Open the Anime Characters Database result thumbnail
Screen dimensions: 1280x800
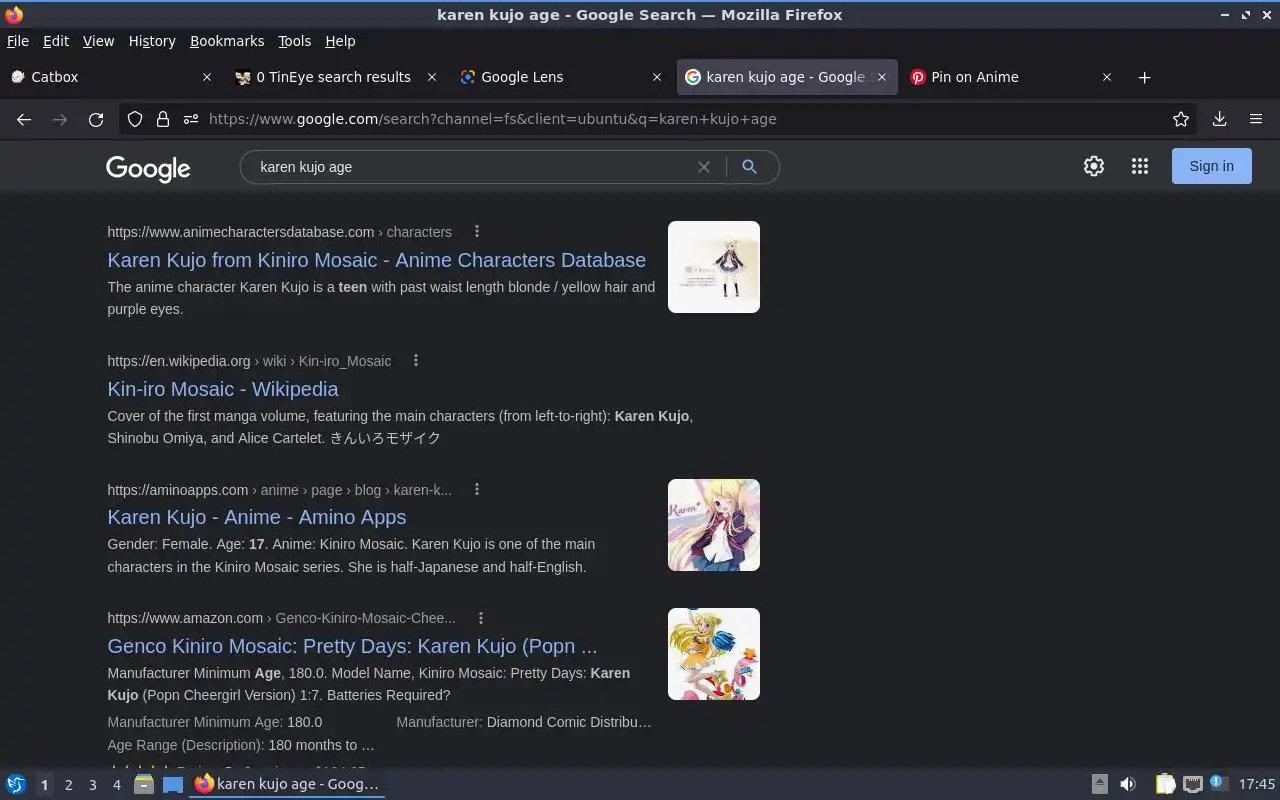pyautogui.click(x=714, y=267)
